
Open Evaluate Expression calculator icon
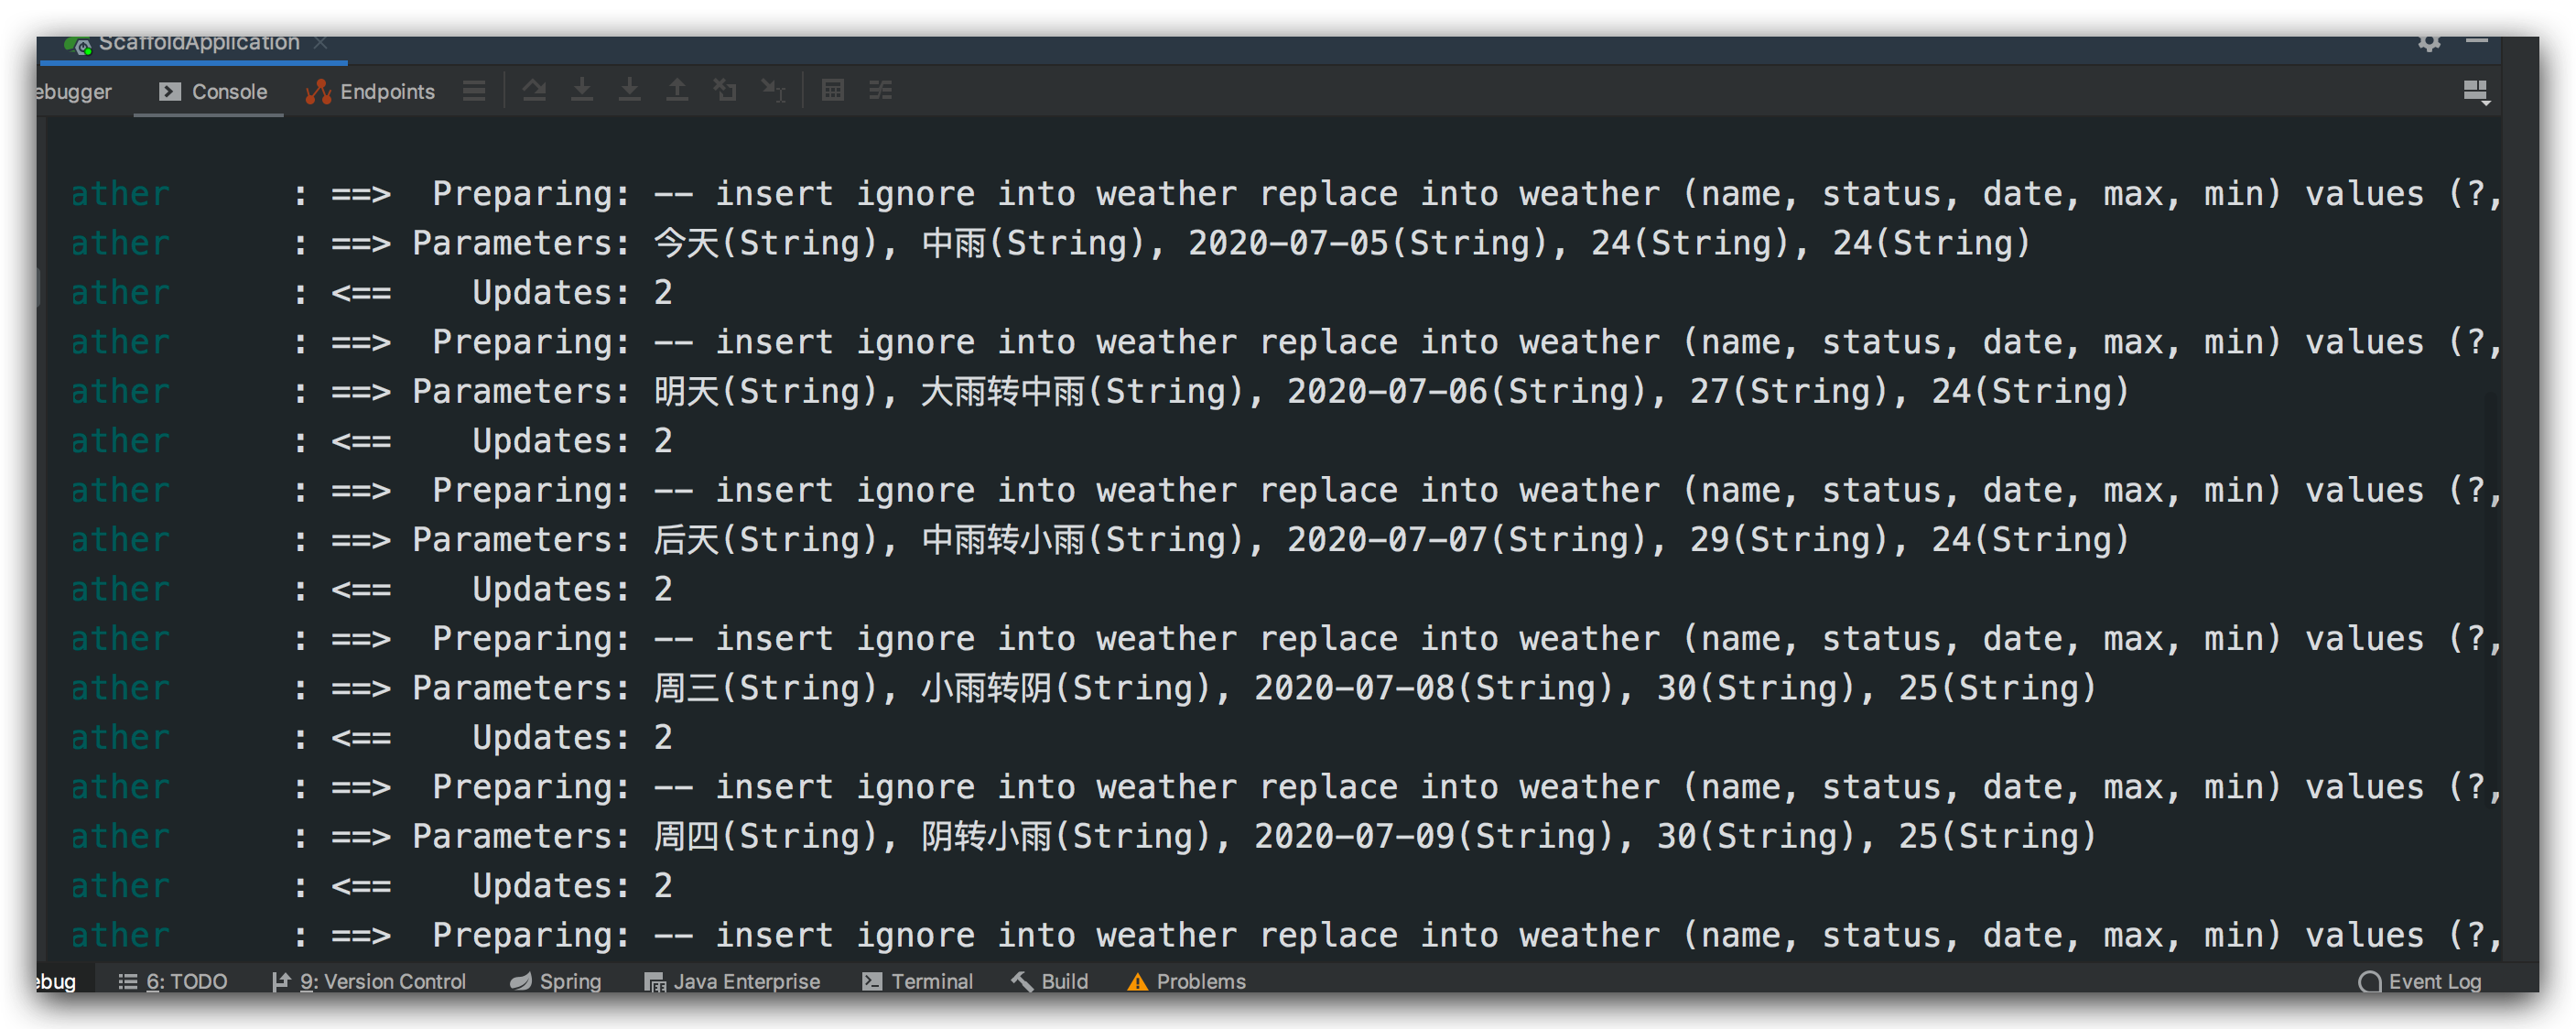(832, 91)
